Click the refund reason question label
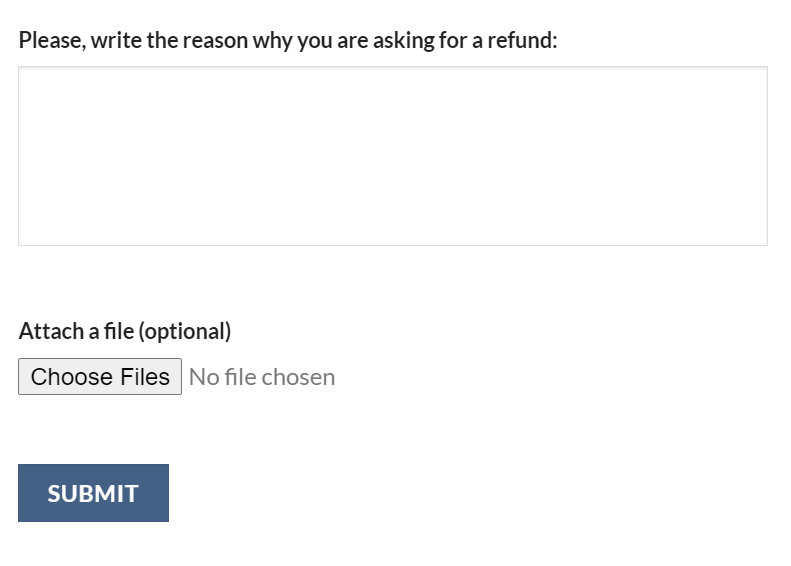The width and height of the screenshot is (791, 566). pos(288,41)
